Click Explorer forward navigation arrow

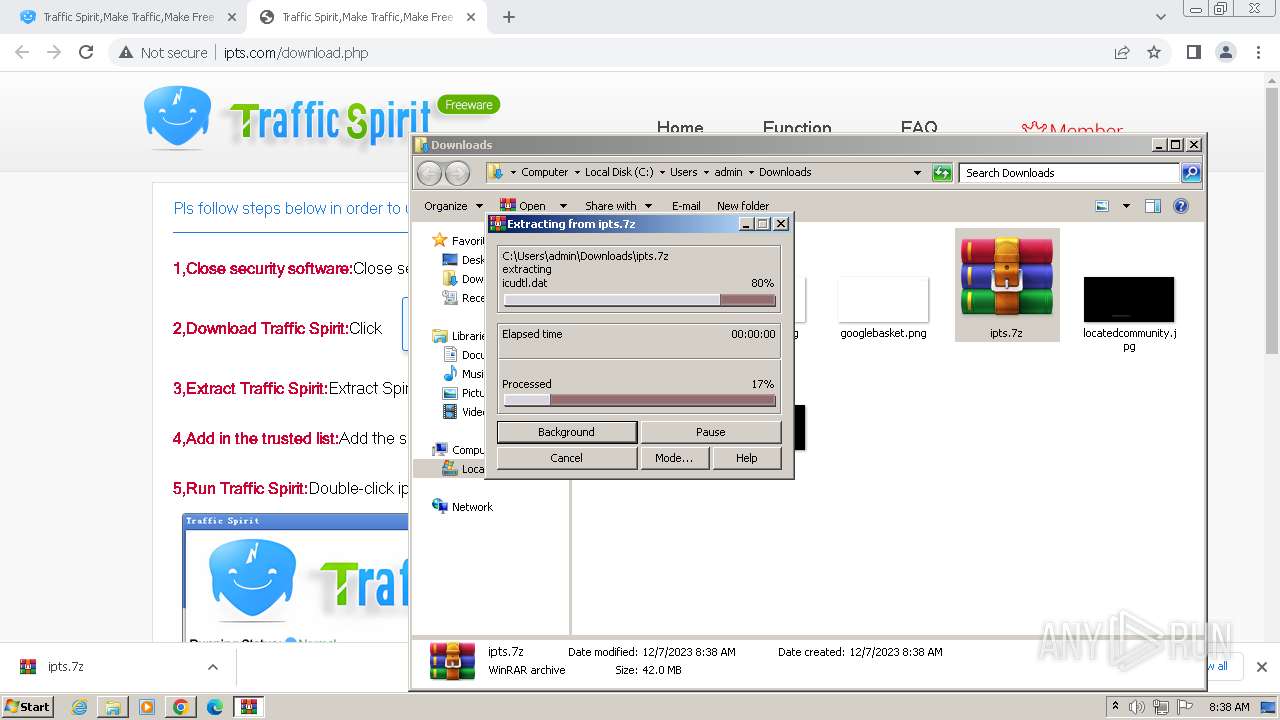(457, 173)
